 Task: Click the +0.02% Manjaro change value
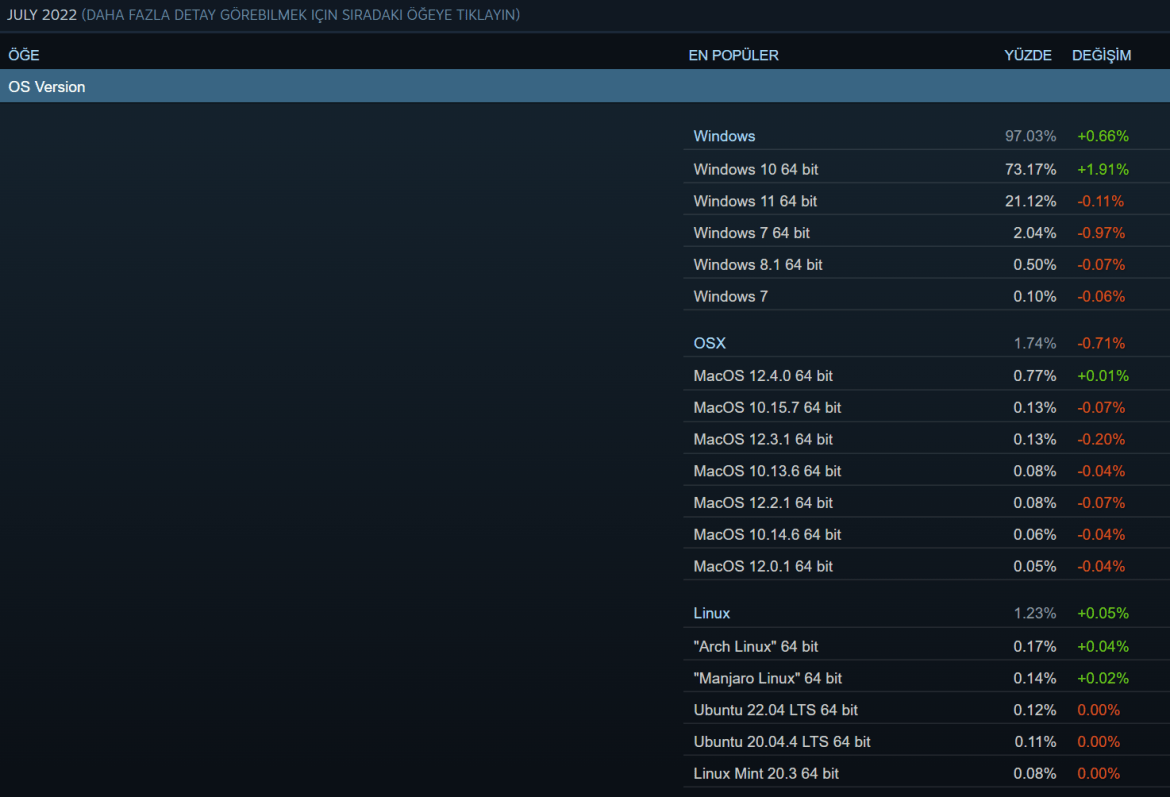pos(1102,678)
